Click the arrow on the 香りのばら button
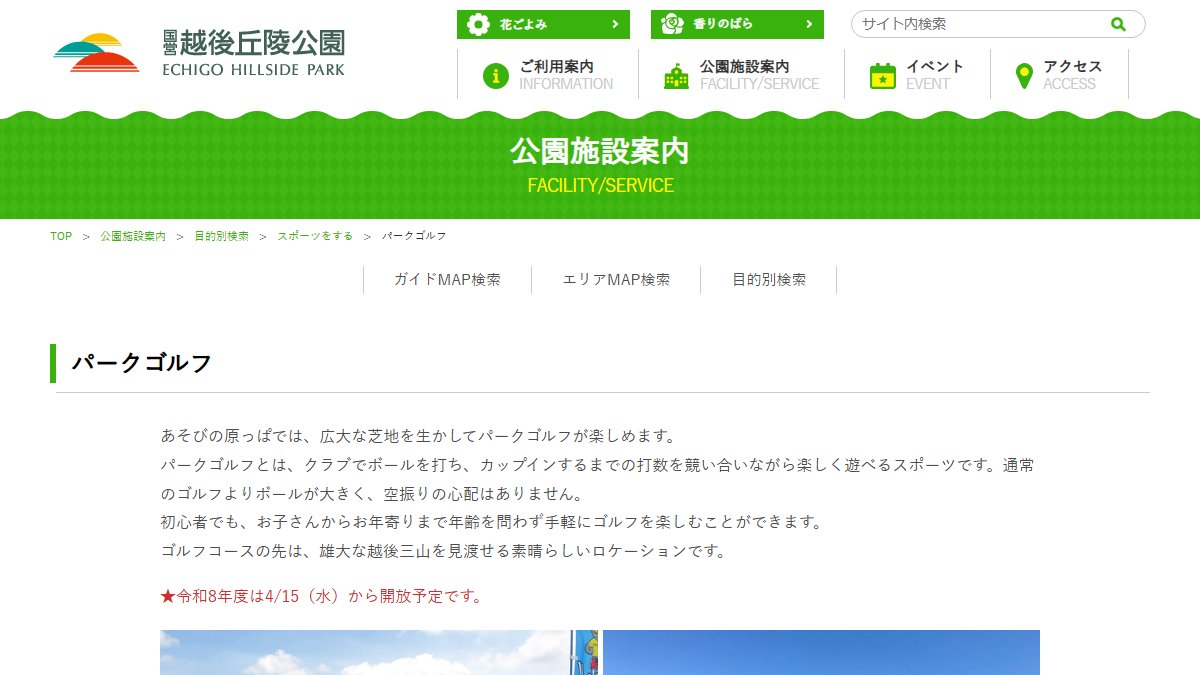 (x=808, y=24)
